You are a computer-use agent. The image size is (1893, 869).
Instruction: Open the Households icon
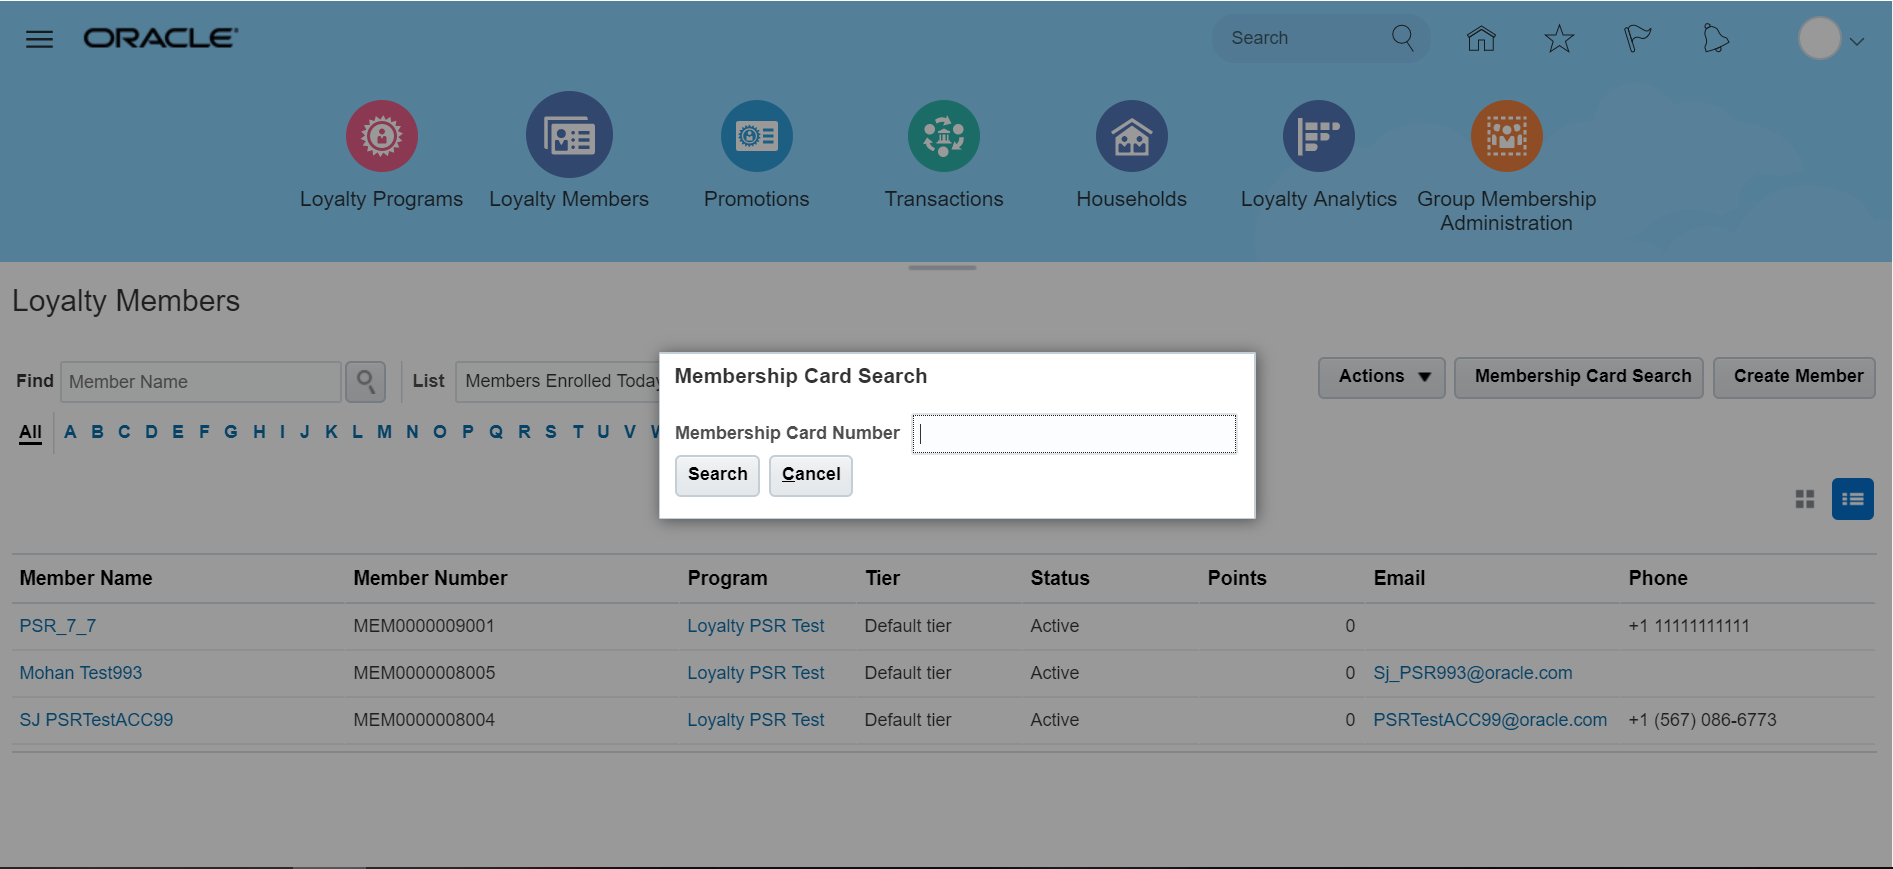(1132, 136)
